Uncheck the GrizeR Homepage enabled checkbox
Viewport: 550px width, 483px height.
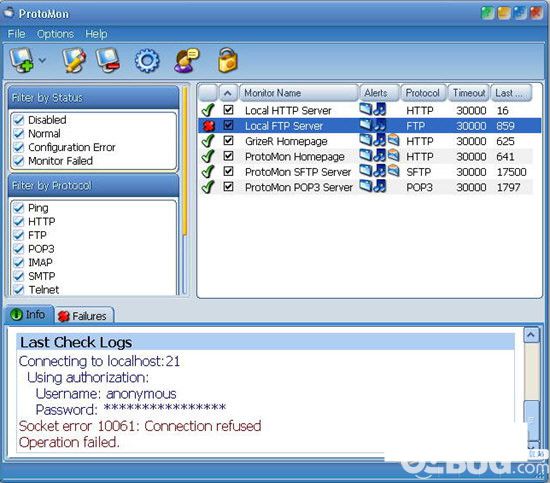pos(228,141)
